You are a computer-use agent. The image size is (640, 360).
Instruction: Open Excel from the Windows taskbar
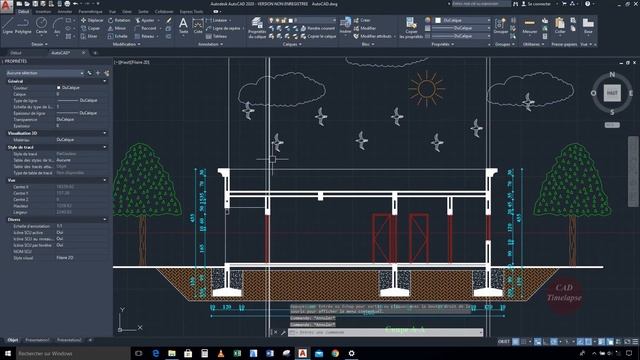pyautogui.click(x=237, y=353)
